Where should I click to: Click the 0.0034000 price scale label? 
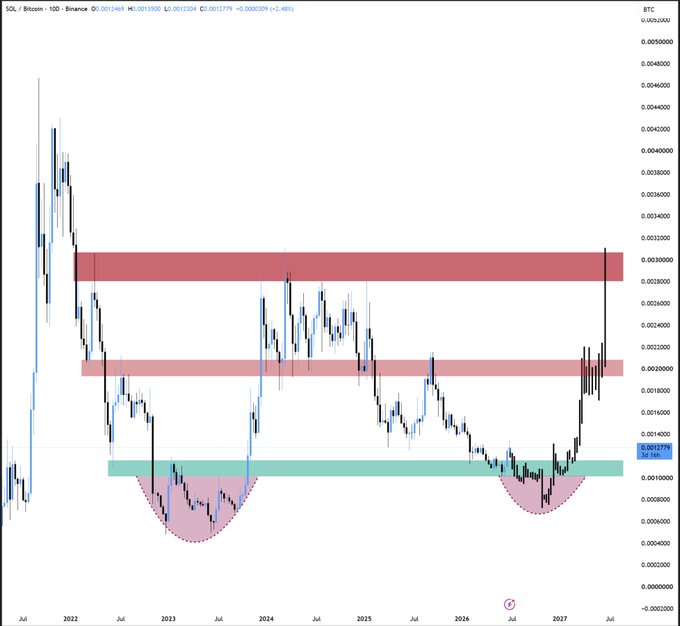click(657, 216)
